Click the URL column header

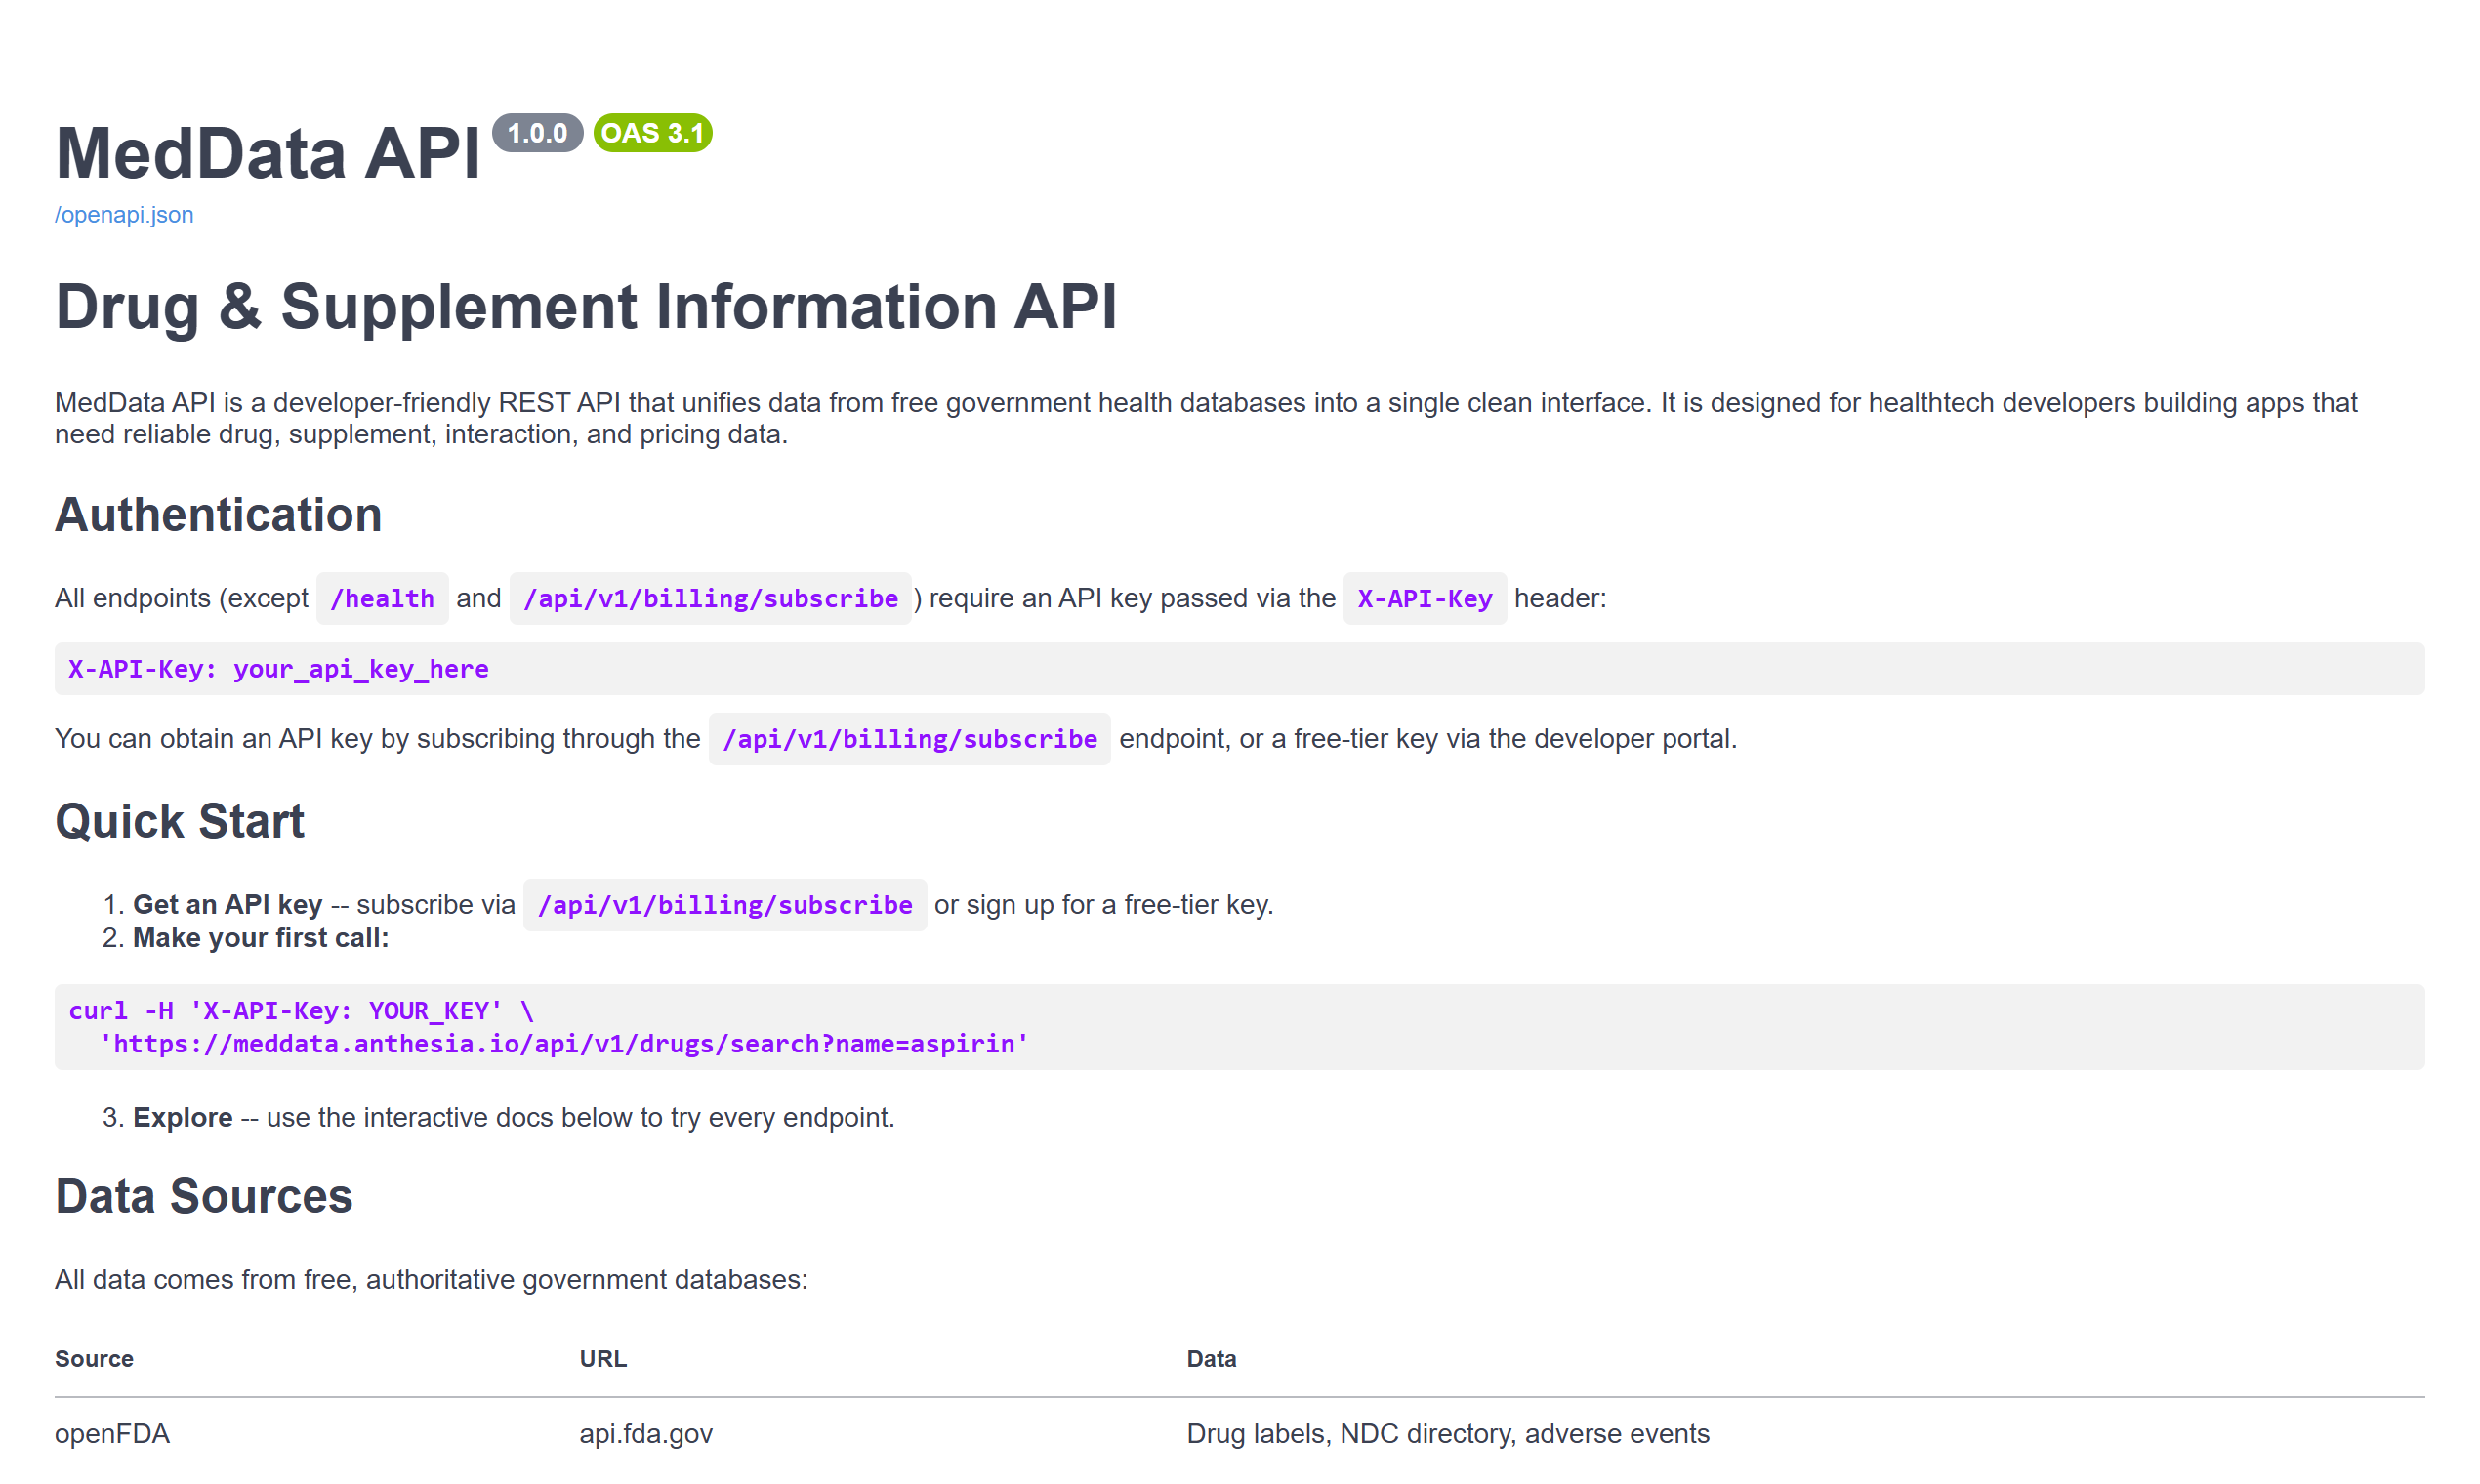coord(603,1359)
